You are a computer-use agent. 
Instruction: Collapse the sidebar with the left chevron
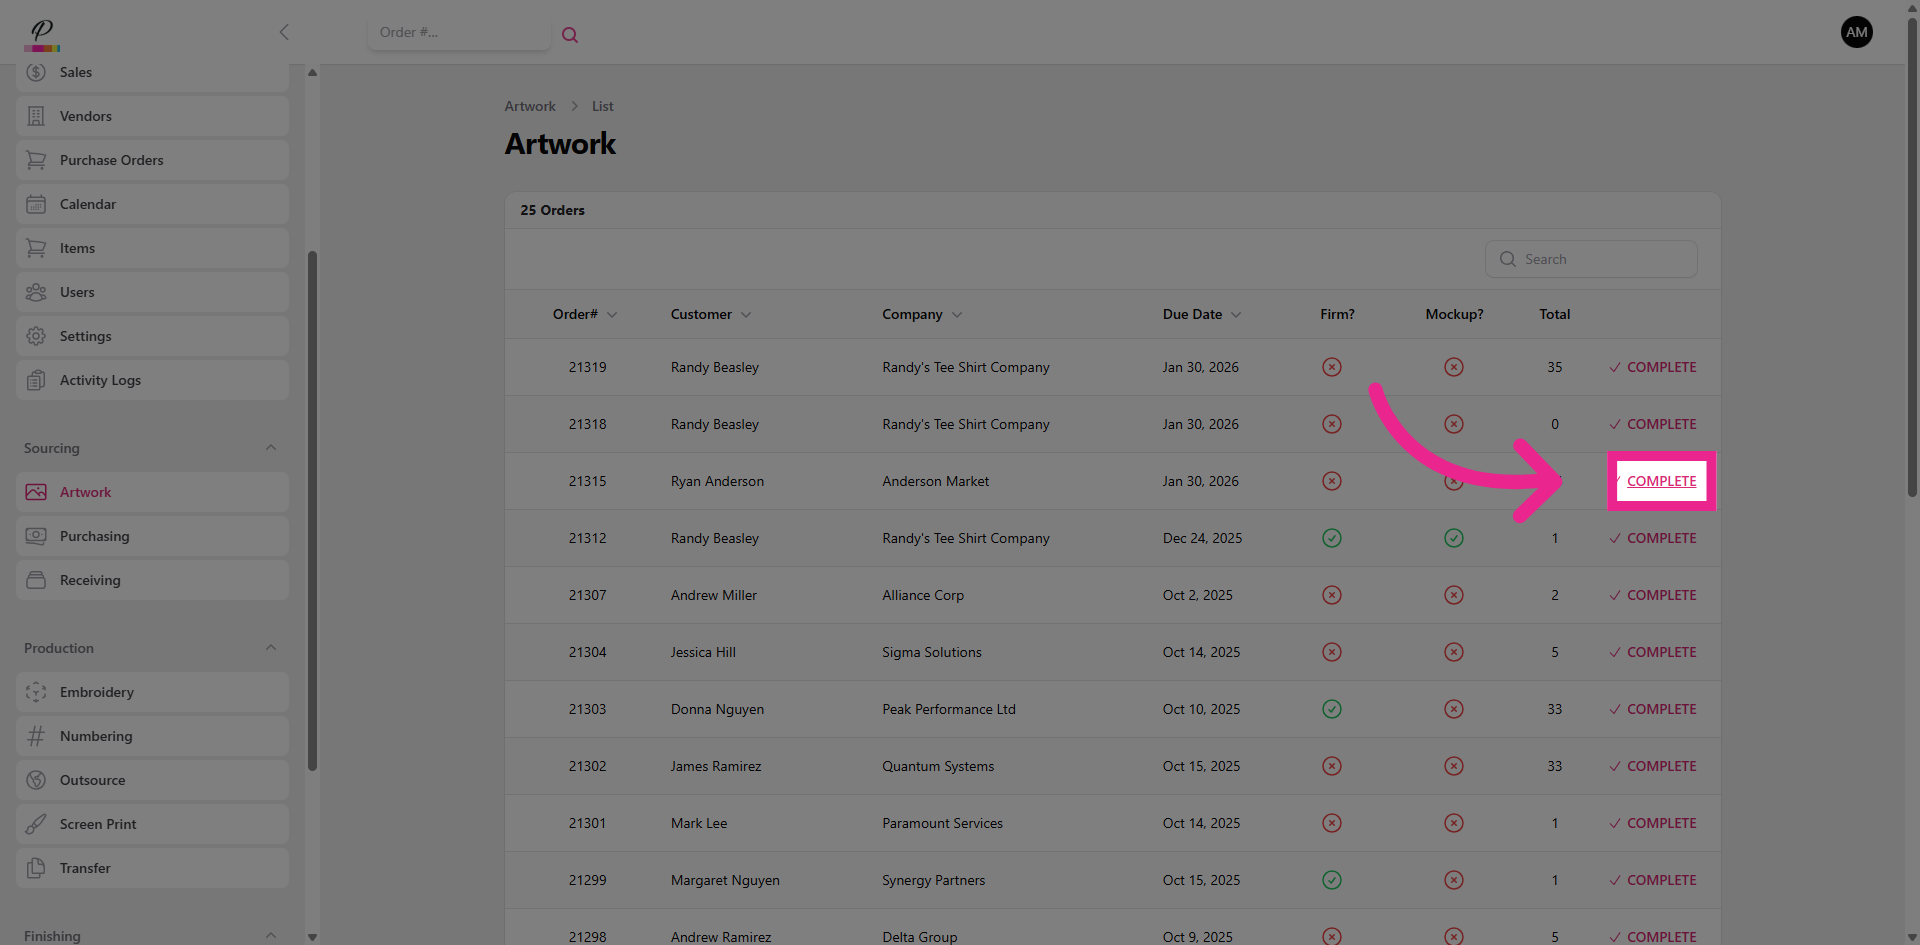click(284, 32)
